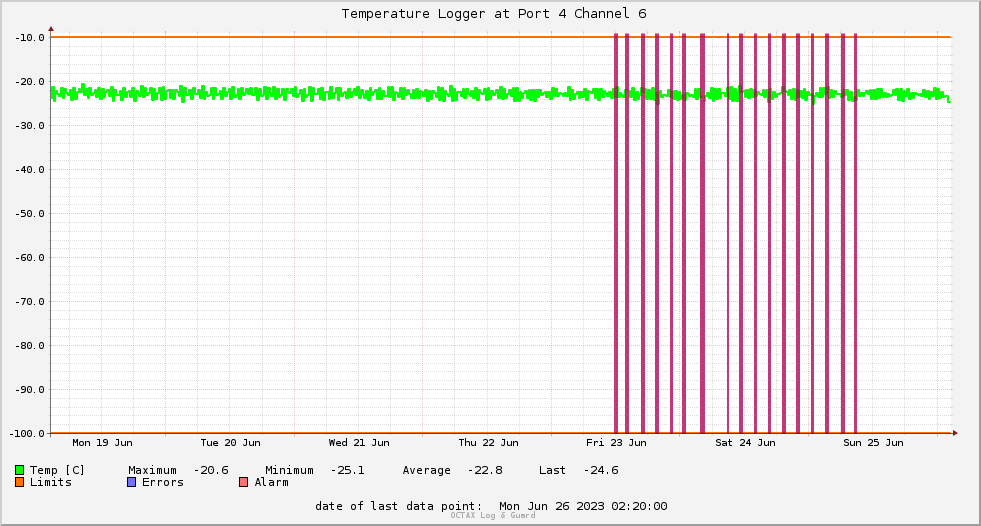This screenshot has width=981, height=526.
Task: Click the 'date of last data point:' label
Action: click(399, 506)
